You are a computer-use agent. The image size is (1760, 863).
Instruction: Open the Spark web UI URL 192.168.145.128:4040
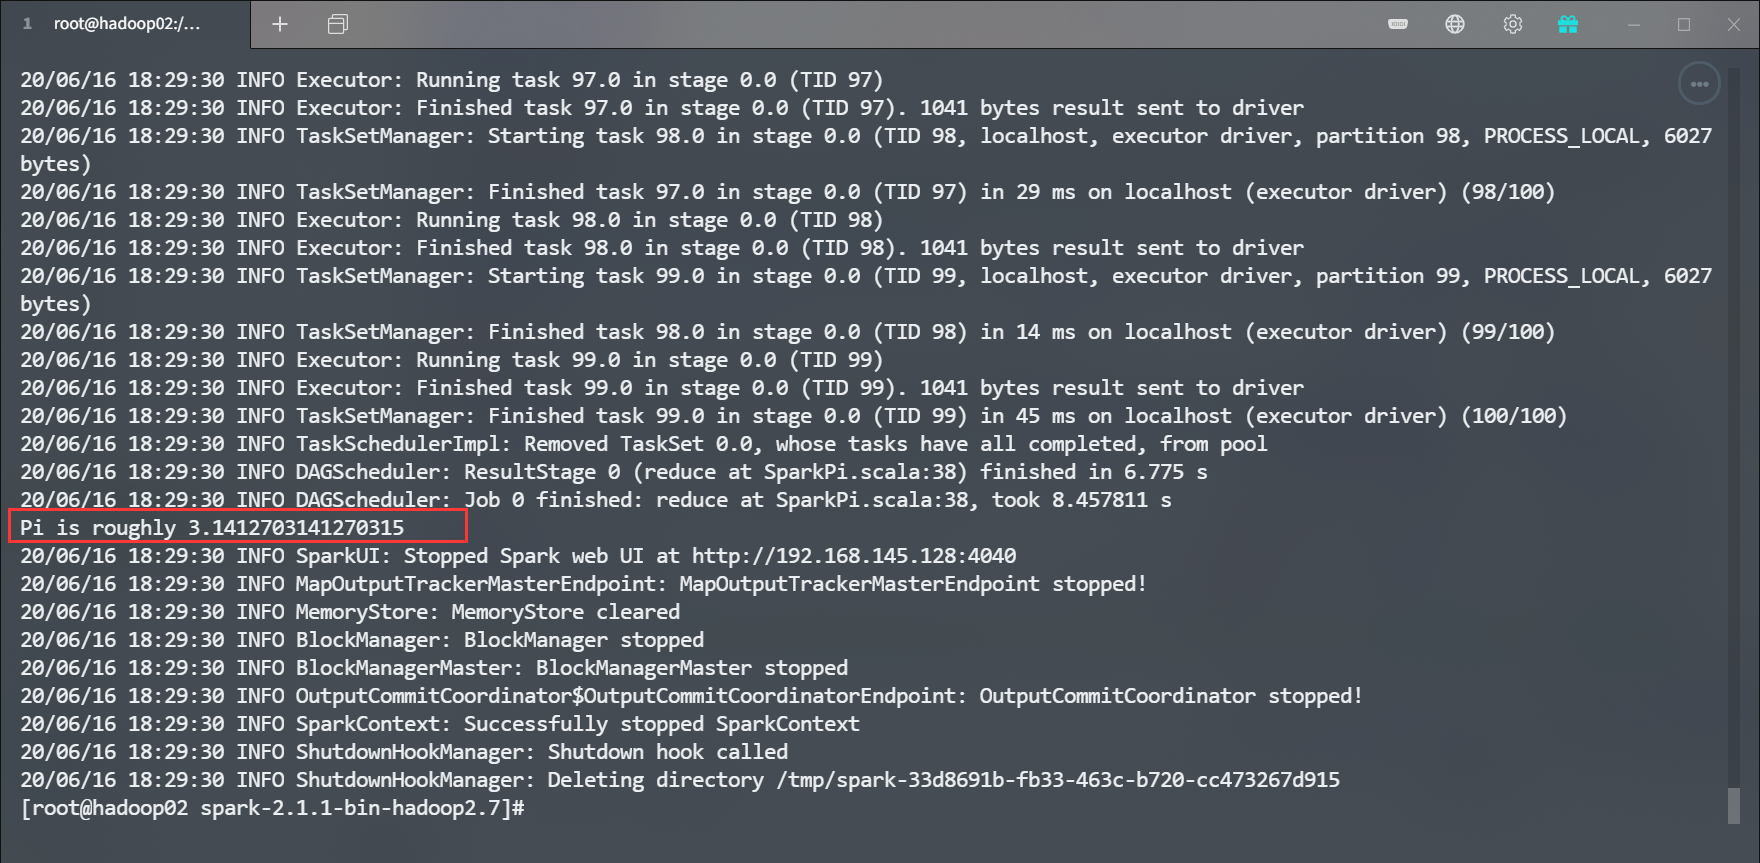pyautogui.click(x=853, y=556)
